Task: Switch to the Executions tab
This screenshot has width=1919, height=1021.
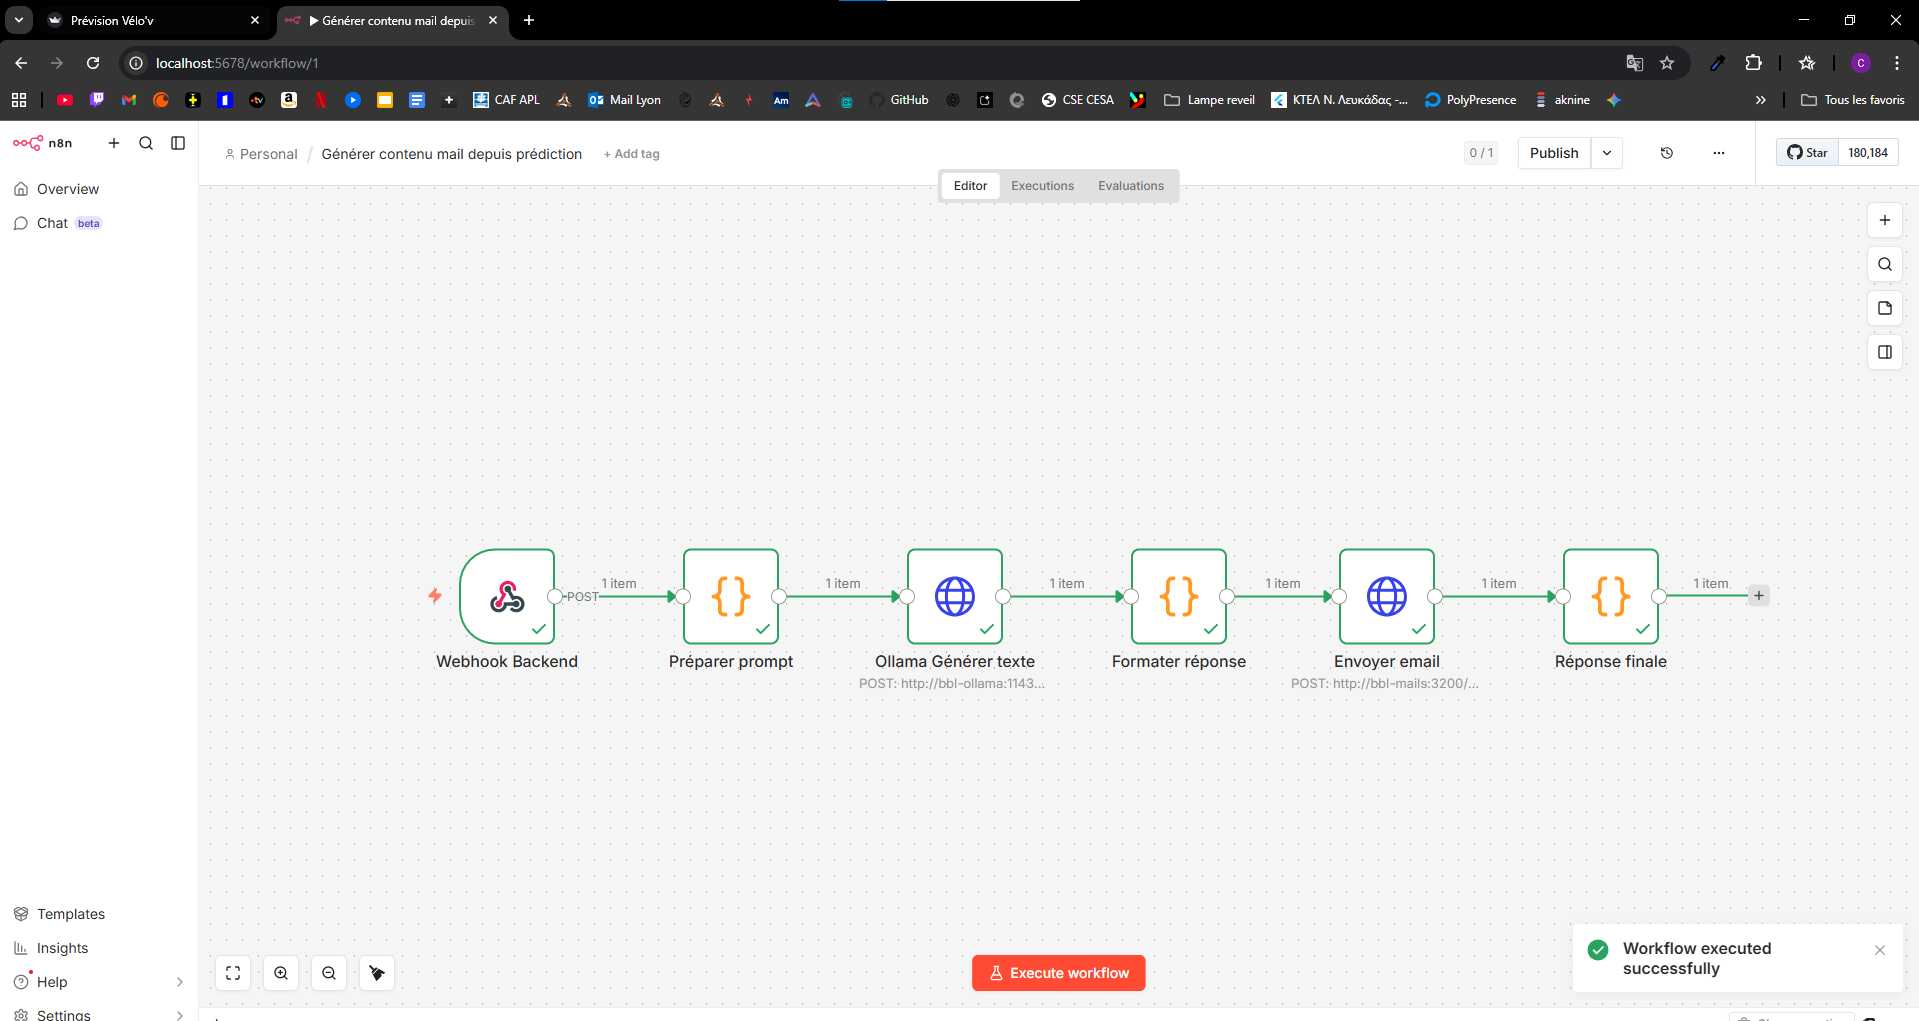Action: pyautogui.click(x=1042, y=186)
